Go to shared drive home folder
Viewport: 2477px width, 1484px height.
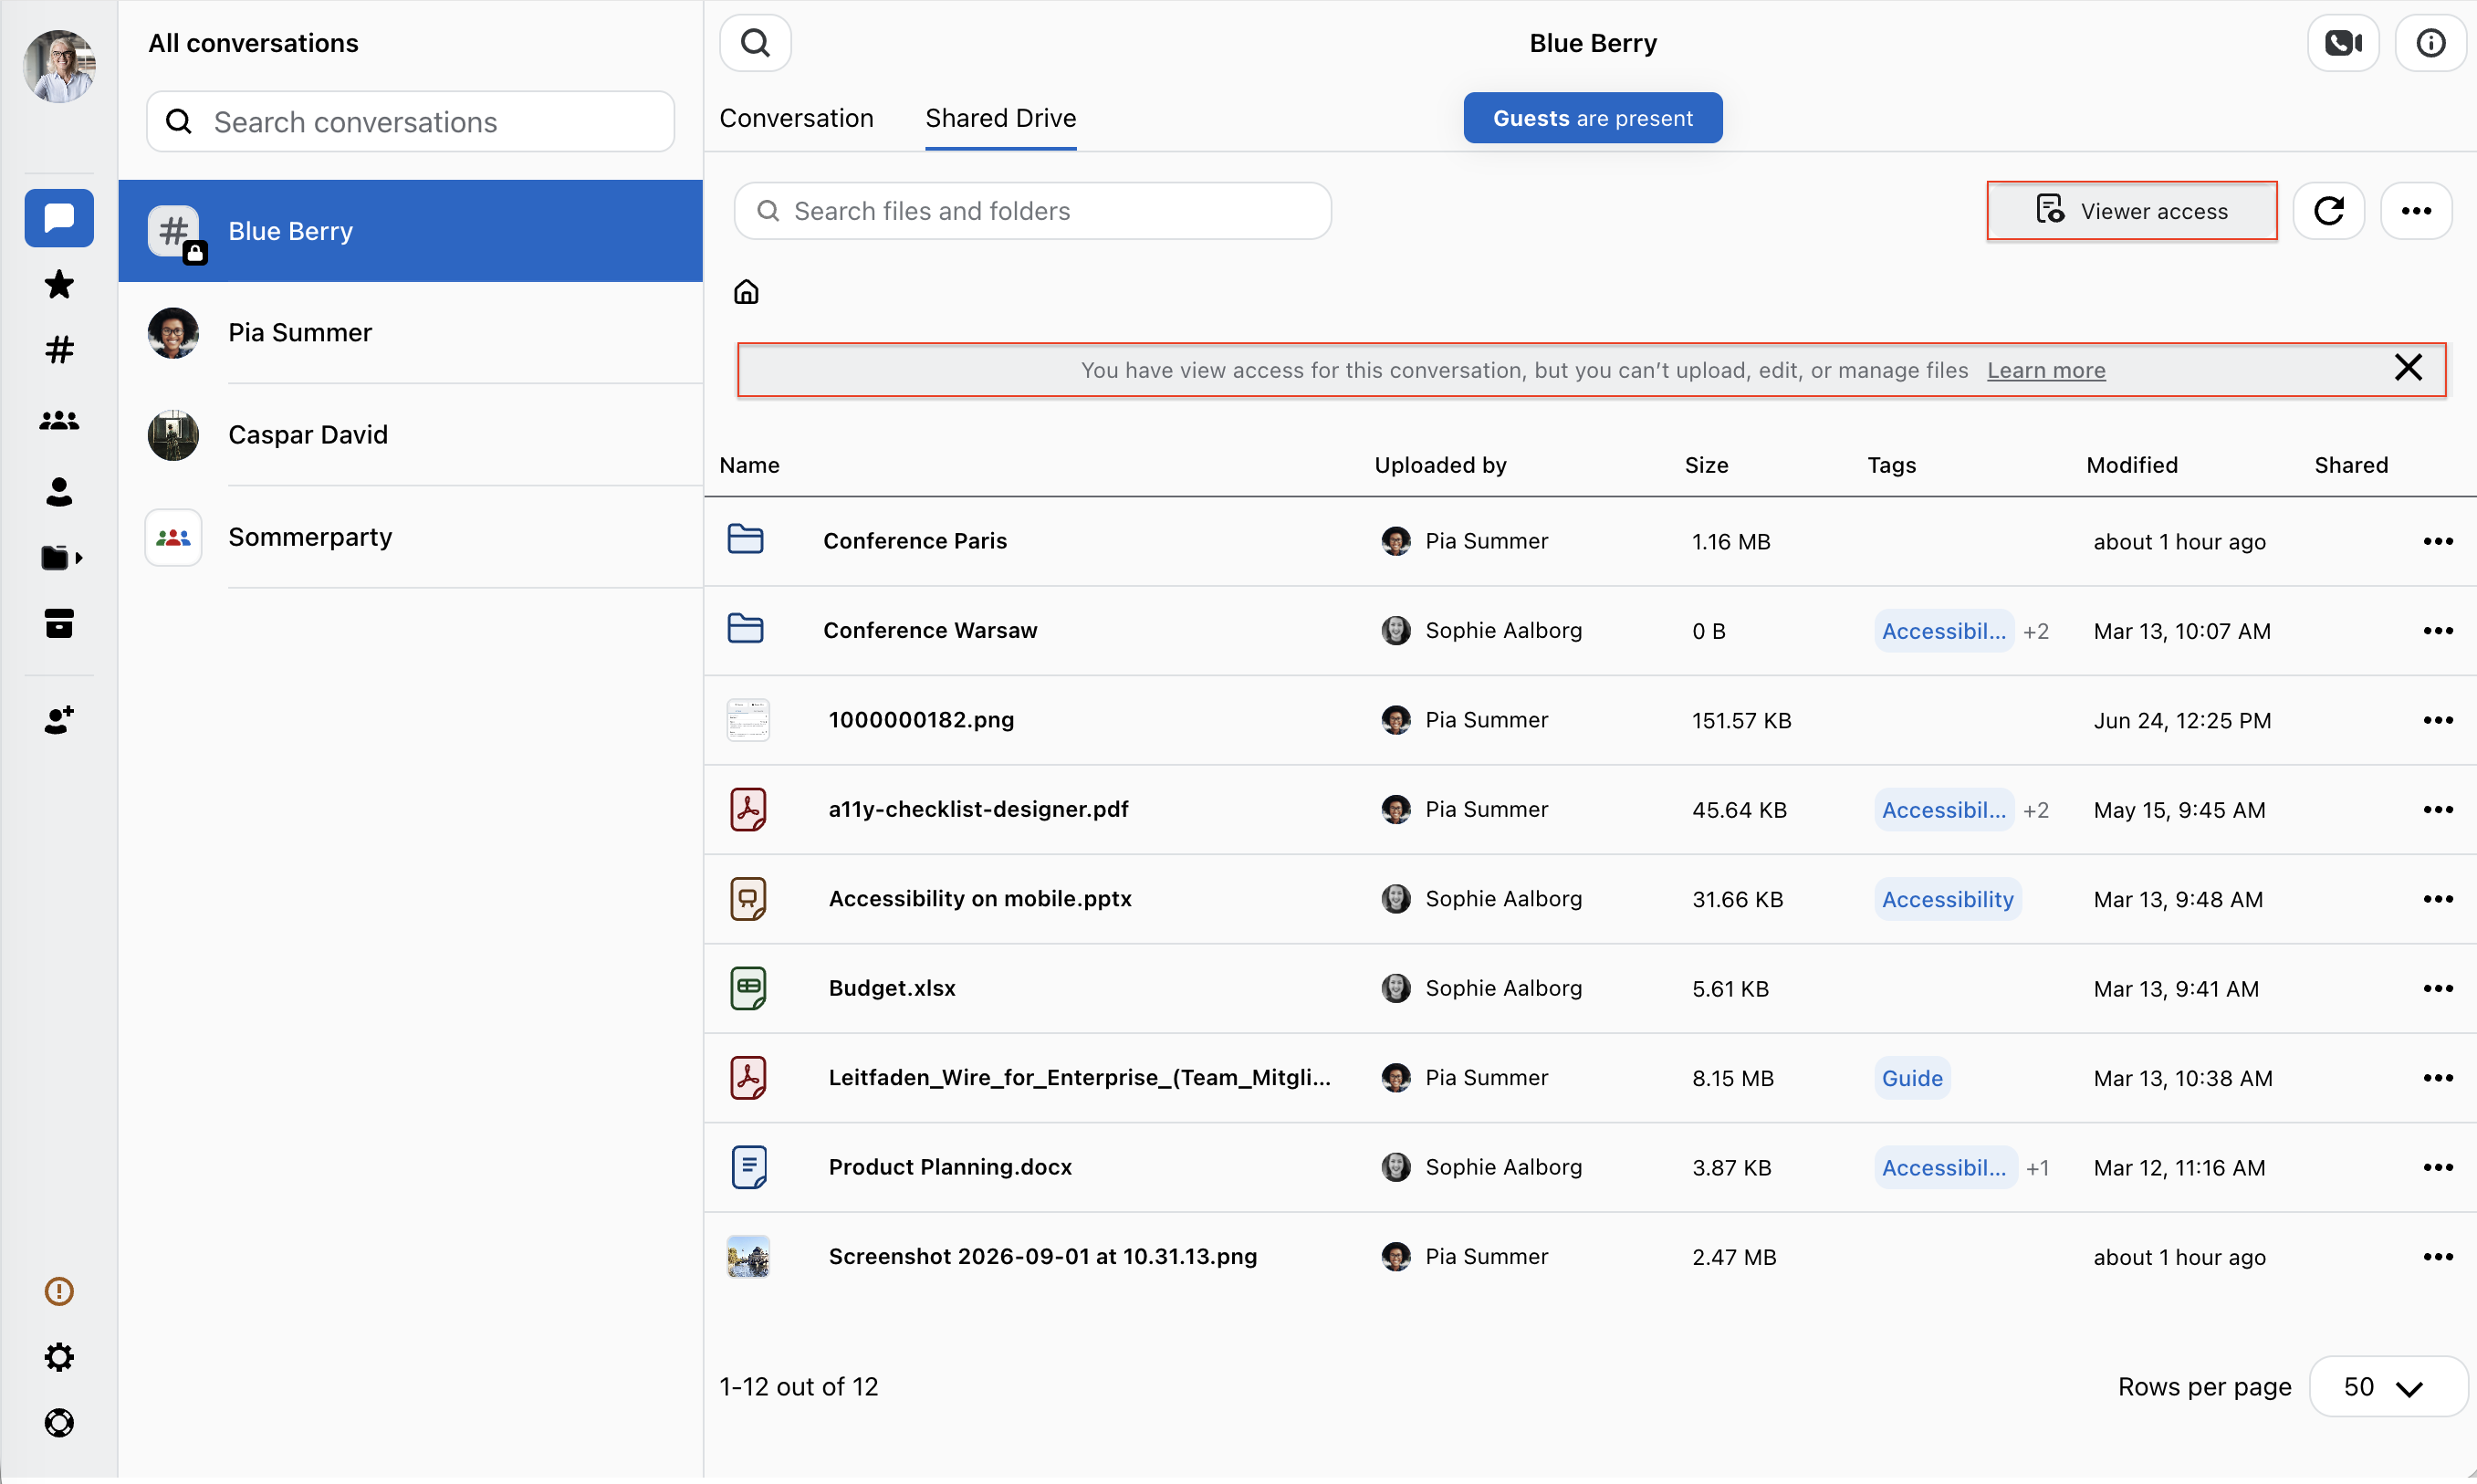click(x=746, y=292)
